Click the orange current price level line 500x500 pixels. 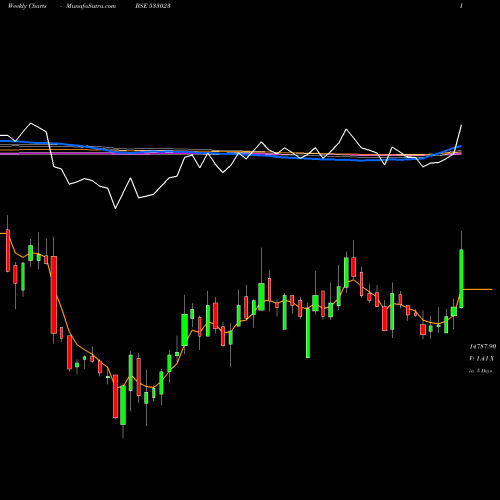click(478, 289)
